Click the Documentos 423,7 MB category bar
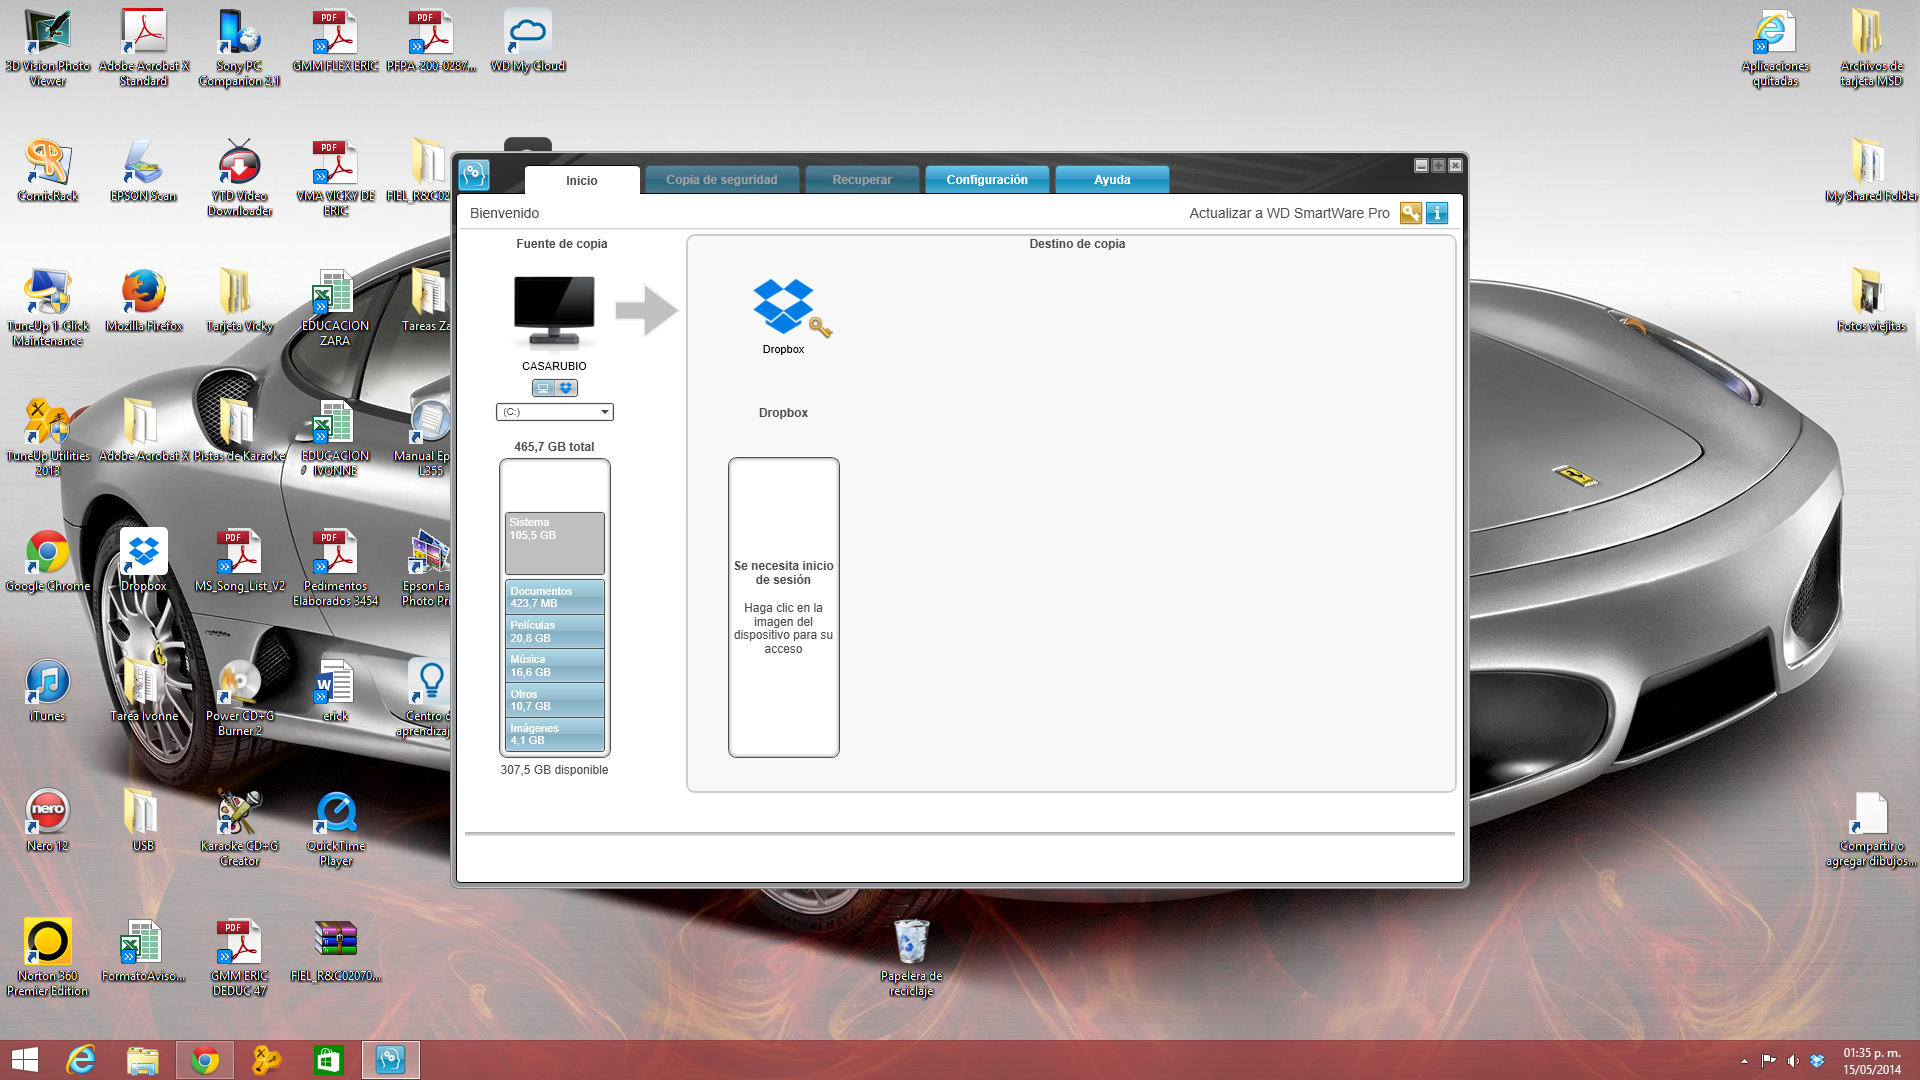 click(554, 597)
